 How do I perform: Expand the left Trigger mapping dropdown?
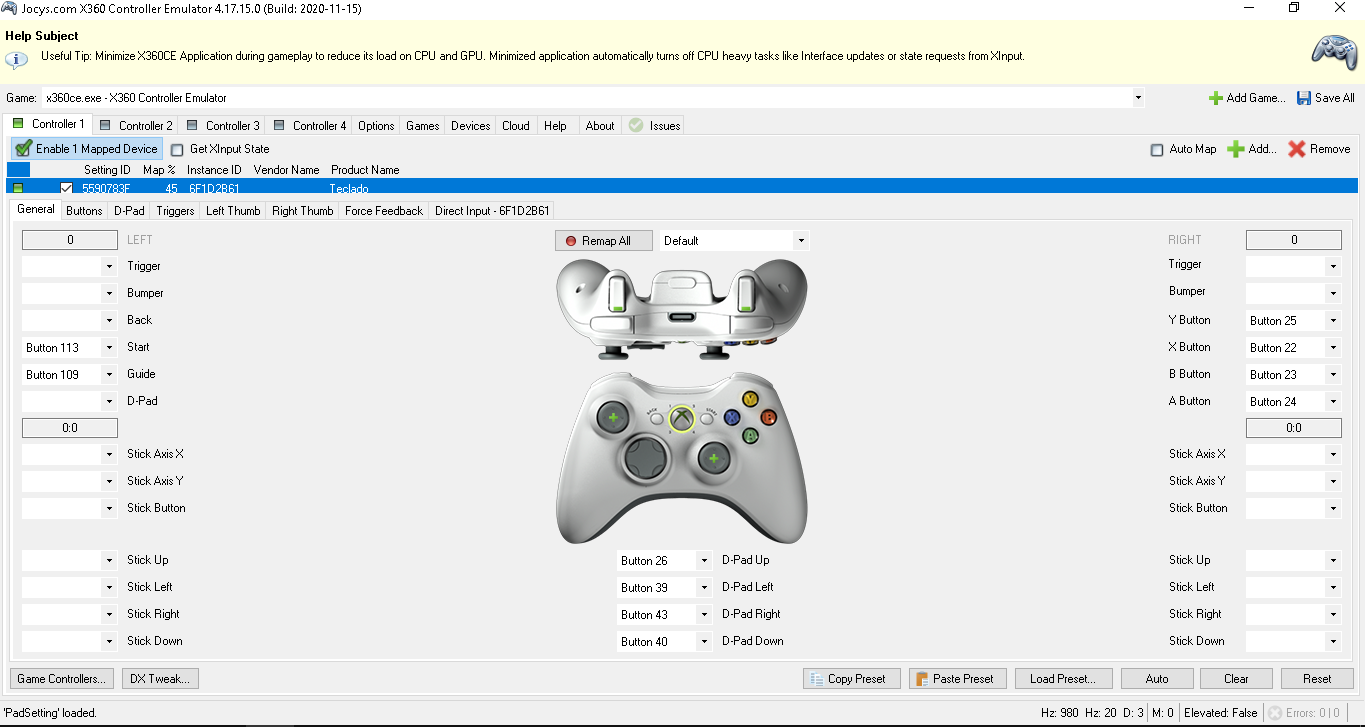coord(109,267)
